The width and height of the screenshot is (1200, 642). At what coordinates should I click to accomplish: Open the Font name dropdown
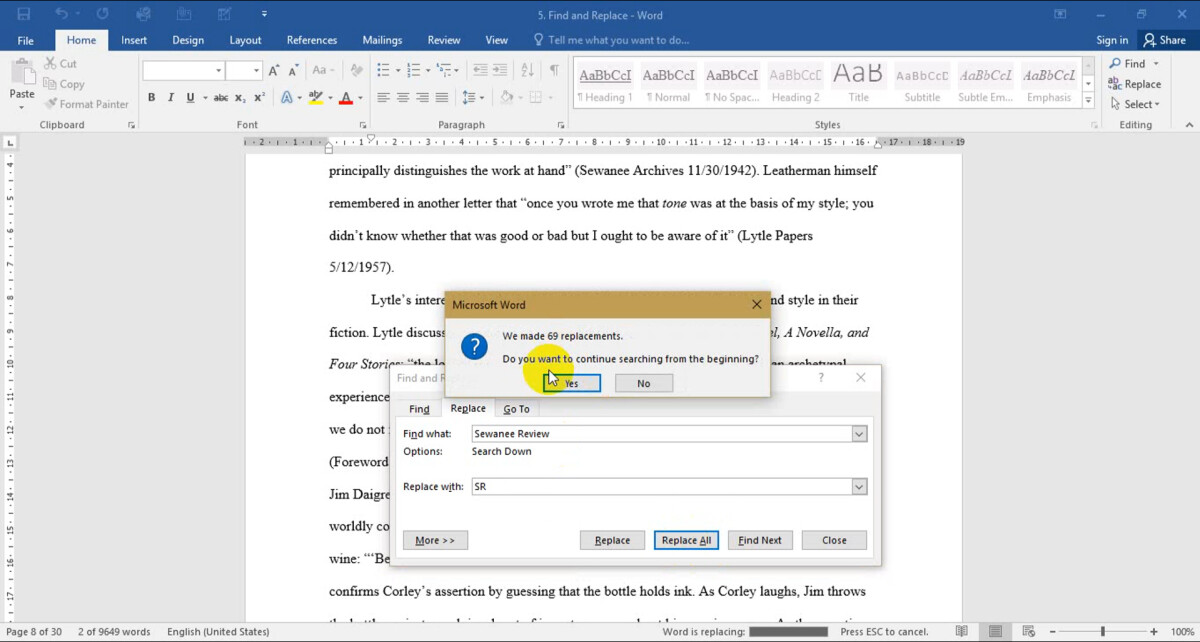click(218, 71)
